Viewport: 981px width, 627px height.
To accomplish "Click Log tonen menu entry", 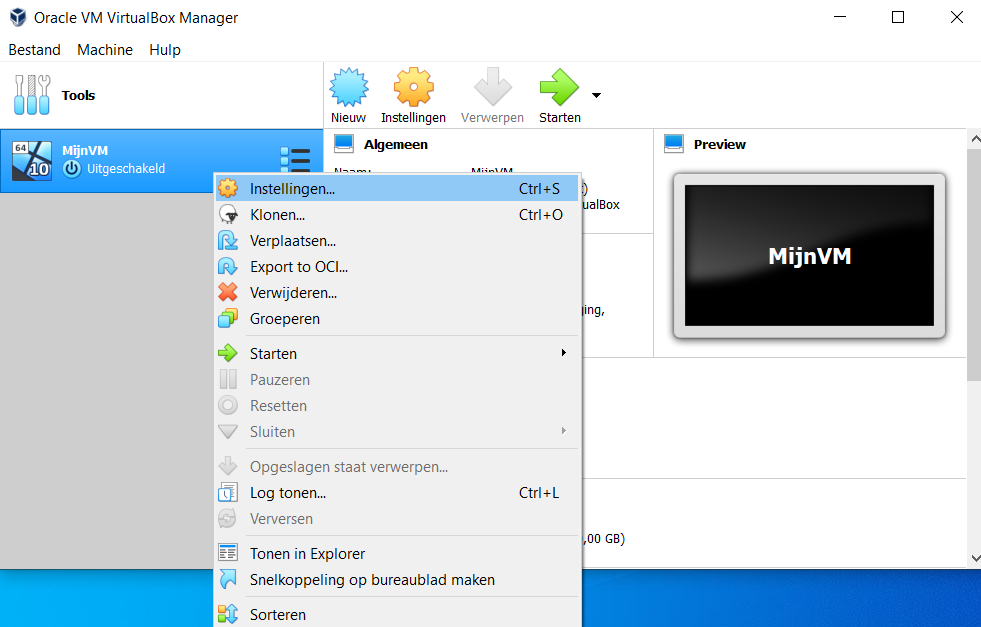I will coord(287,493).
